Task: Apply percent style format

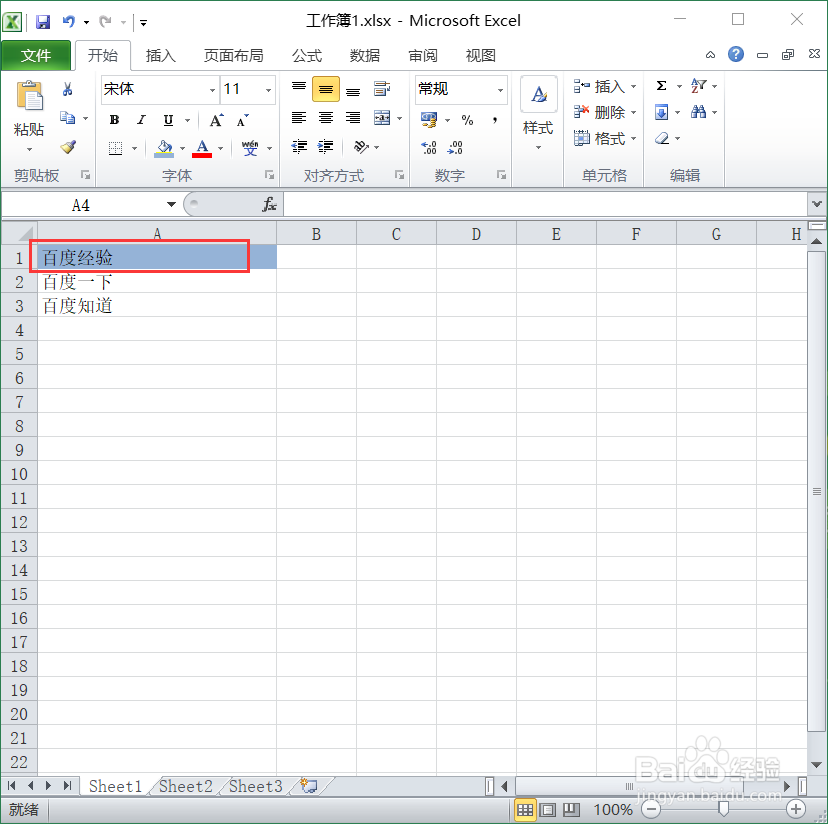Action: (x=467, y=120)
